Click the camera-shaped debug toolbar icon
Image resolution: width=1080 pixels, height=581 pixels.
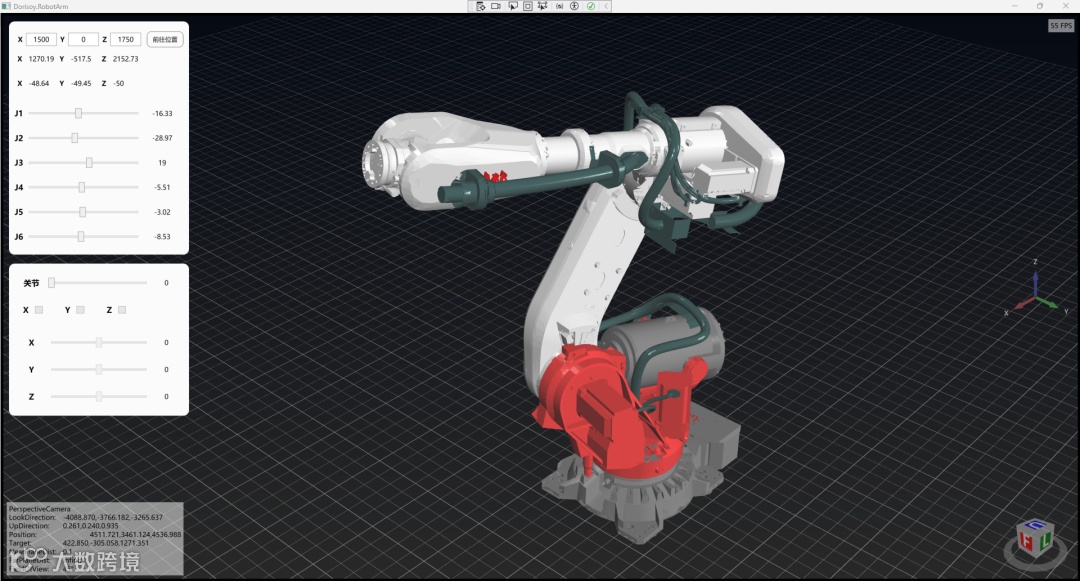point(496,6)
